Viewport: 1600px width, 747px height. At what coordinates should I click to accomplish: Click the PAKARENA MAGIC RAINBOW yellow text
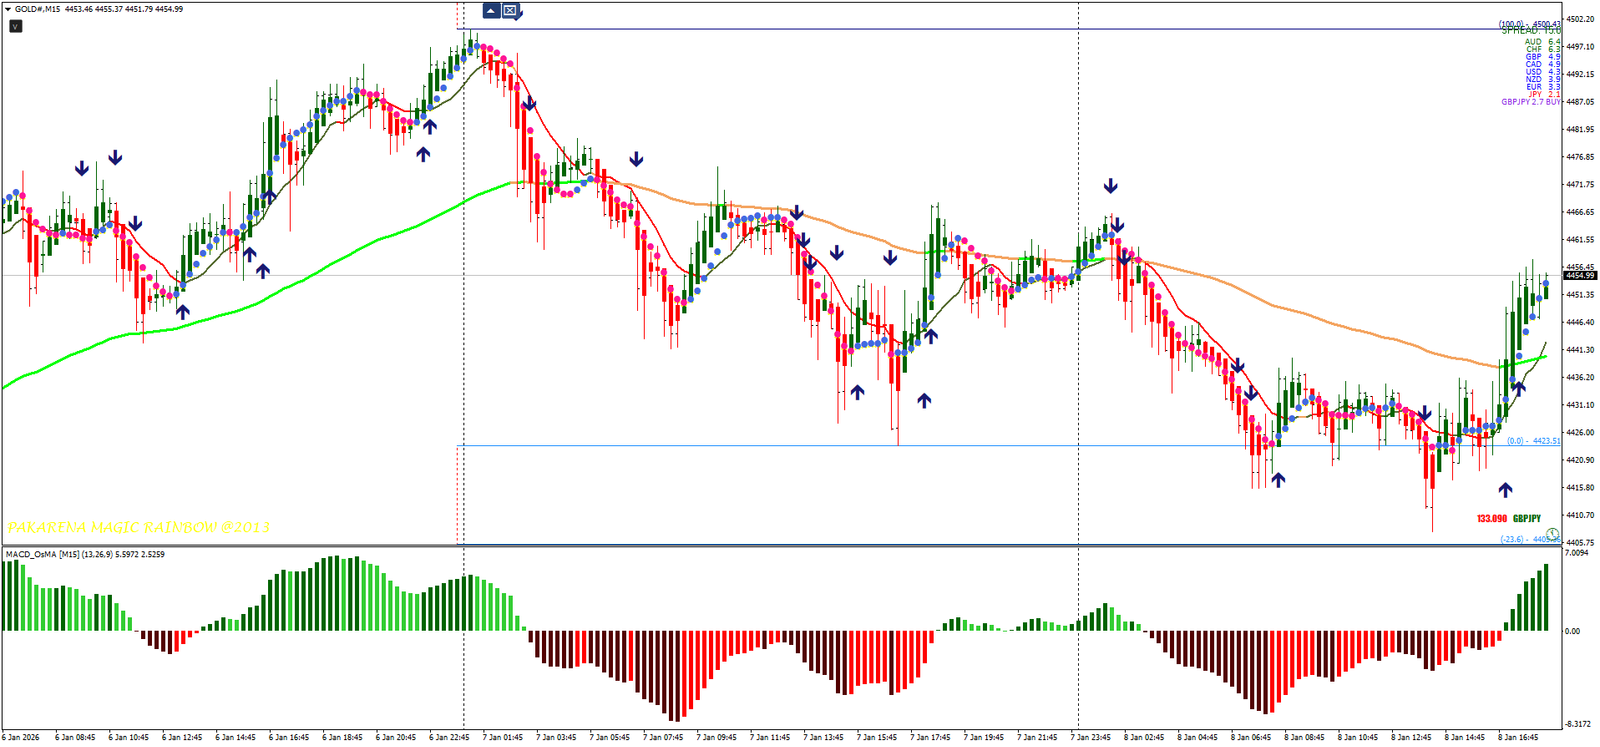click(x=138, y=527)
